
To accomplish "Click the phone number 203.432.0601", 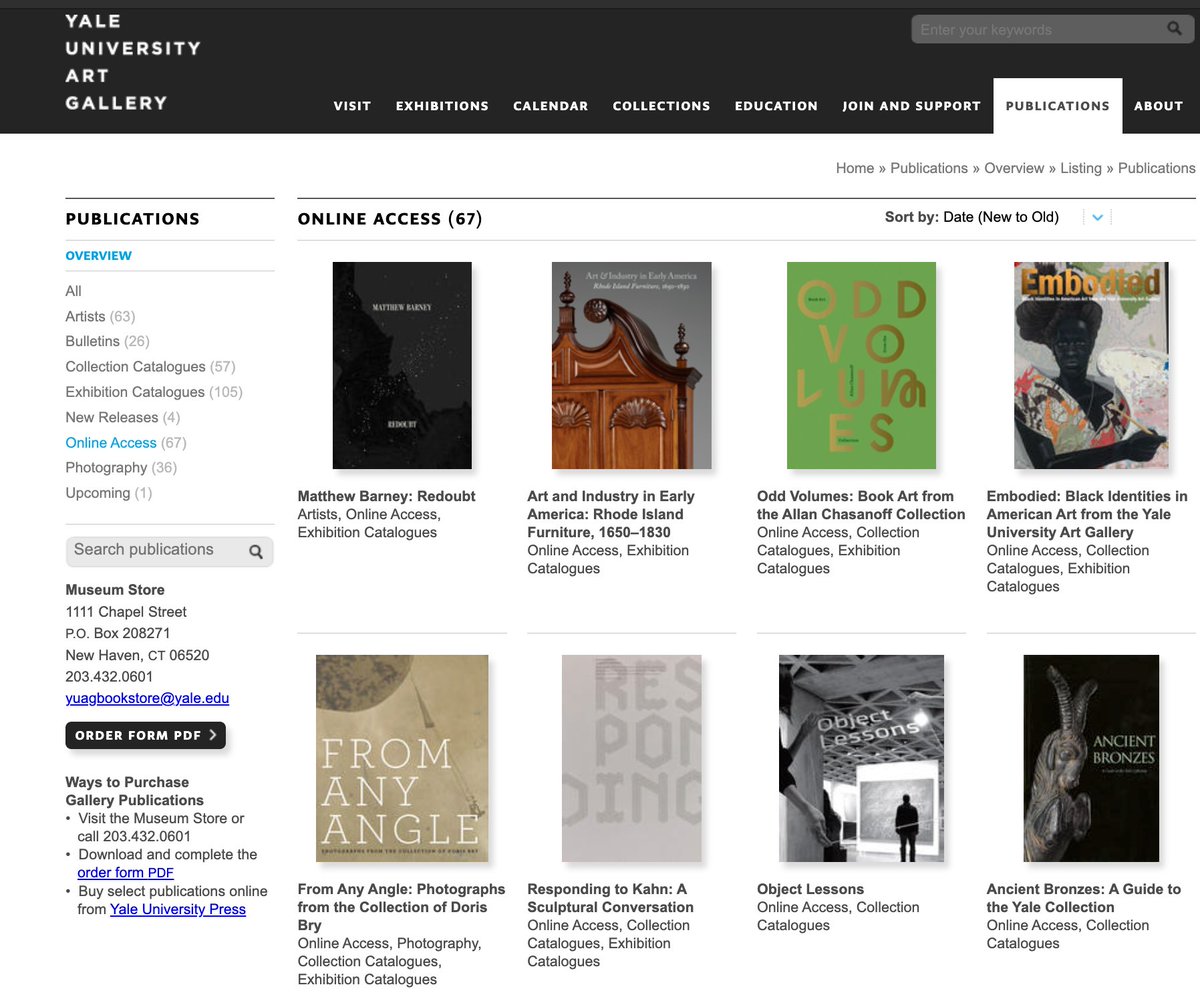I will pos(110,677).
